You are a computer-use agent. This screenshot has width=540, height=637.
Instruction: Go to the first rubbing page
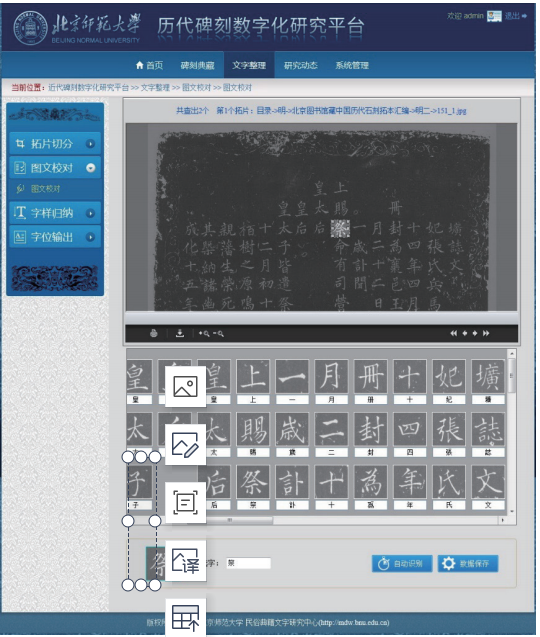[x=453, y=333]
